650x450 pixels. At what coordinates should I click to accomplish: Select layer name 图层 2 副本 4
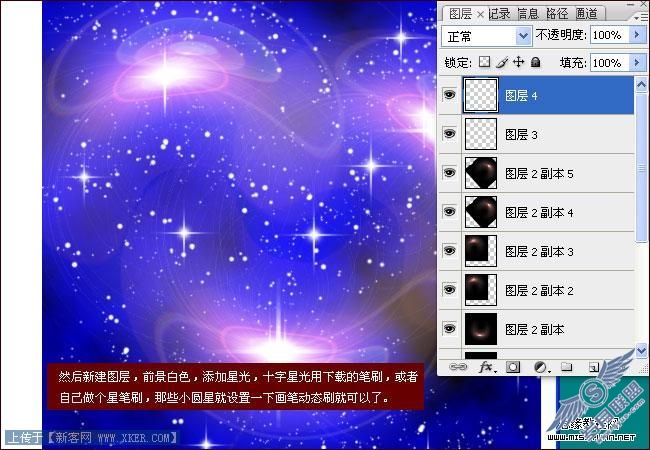tap(539, 213)
